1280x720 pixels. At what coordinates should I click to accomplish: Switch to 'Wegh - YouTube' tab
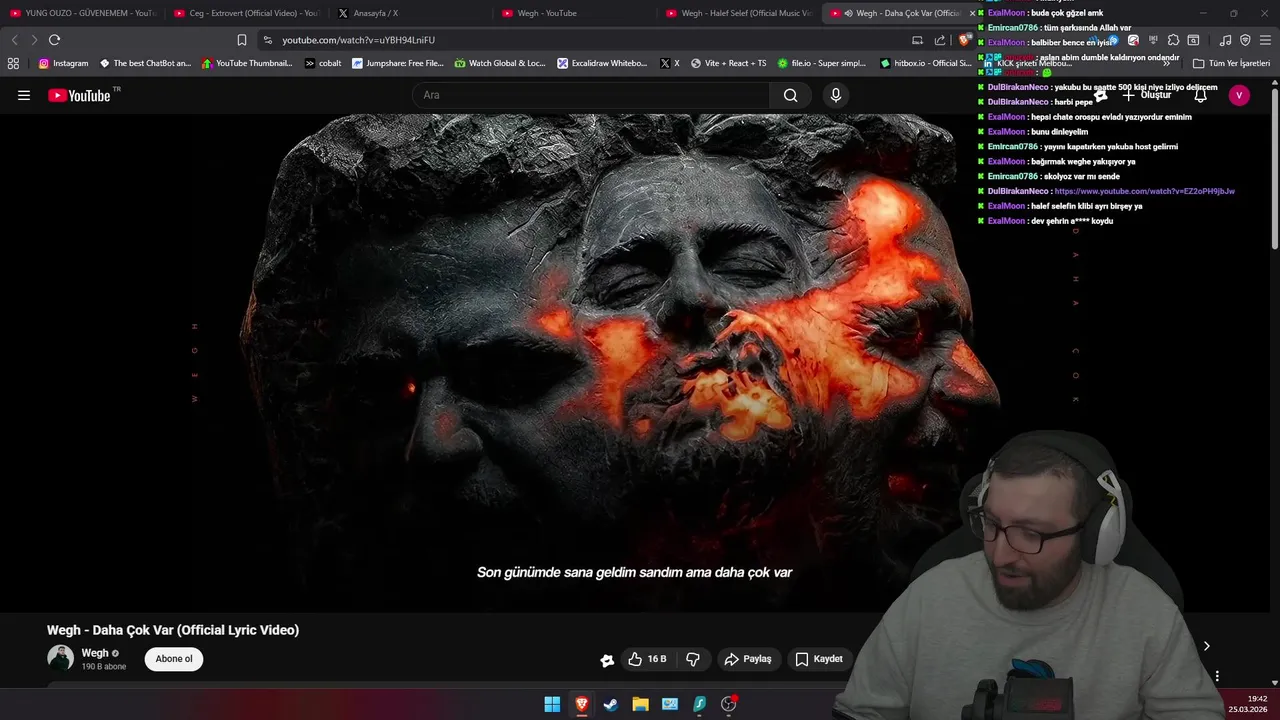coord(576,13)
